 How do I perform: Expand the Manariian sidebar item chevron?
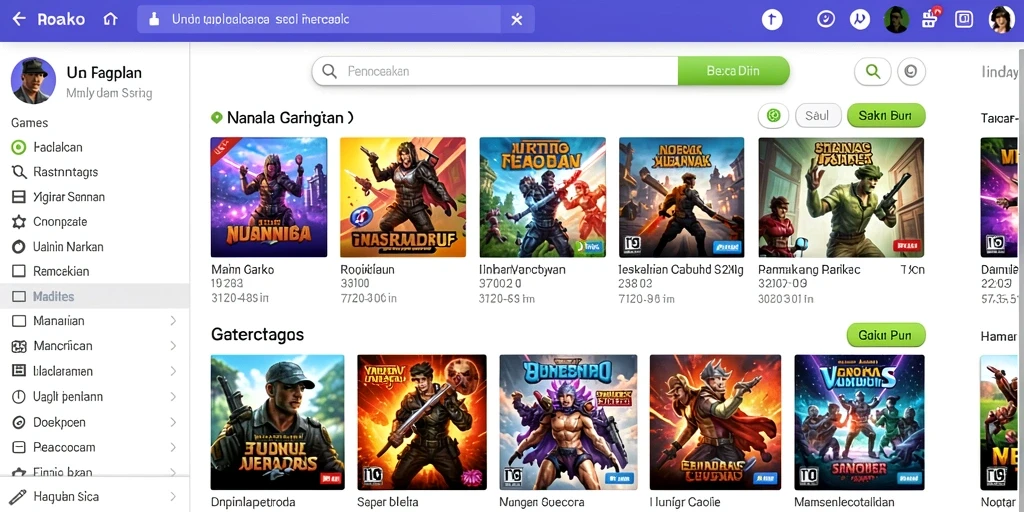[x=173, y=321]
